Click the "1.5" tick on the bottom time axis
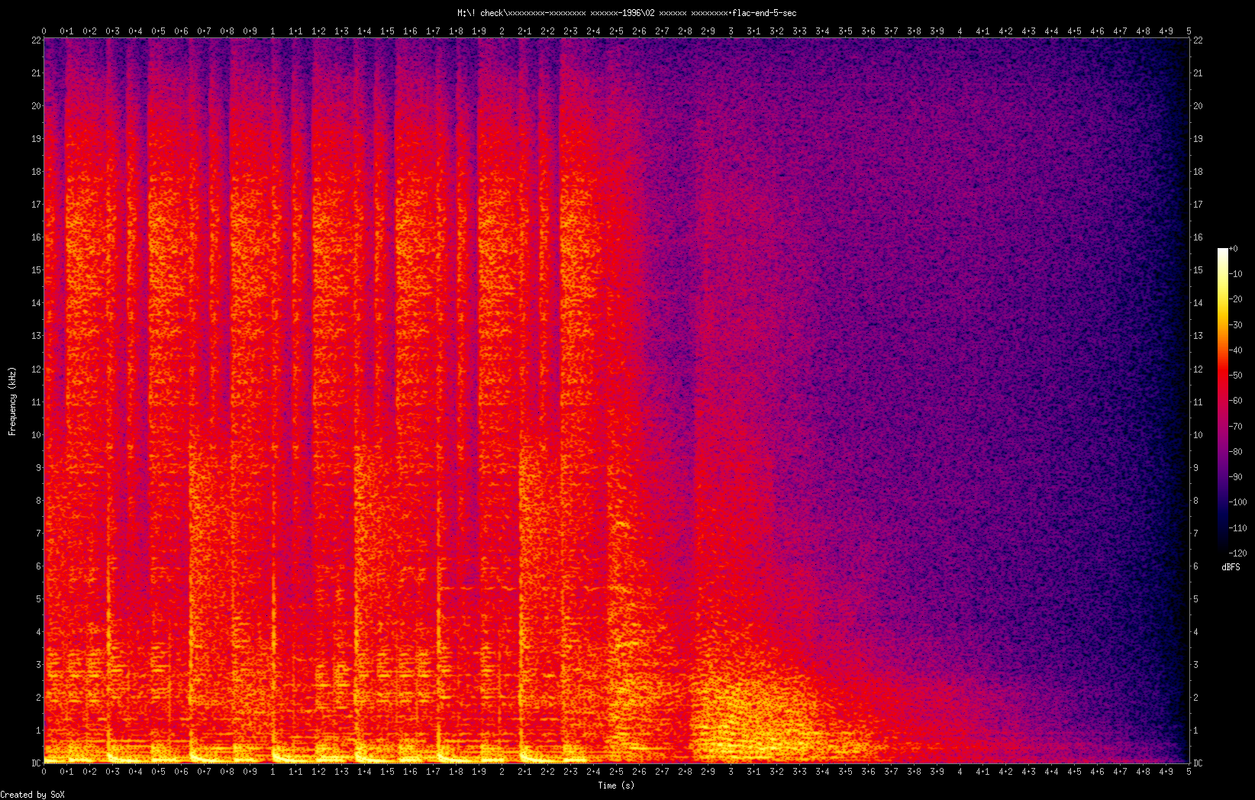Viewport: 1255px width, 800px height. (x=387, y=773)
